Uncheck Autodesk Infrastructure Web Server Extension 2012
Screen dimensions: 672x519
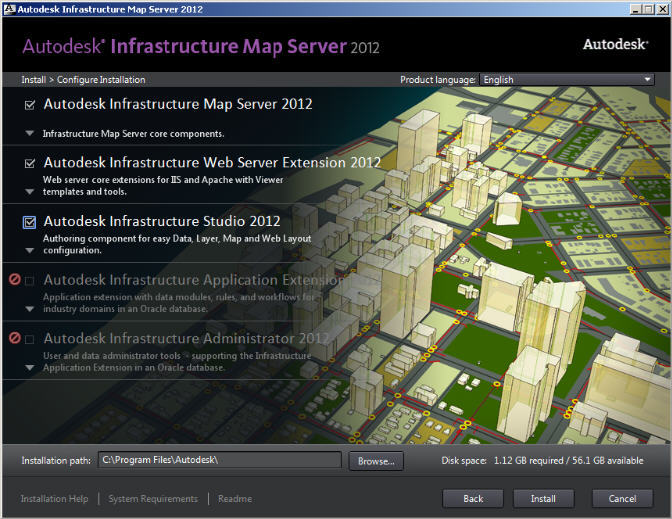coord(30,163)
